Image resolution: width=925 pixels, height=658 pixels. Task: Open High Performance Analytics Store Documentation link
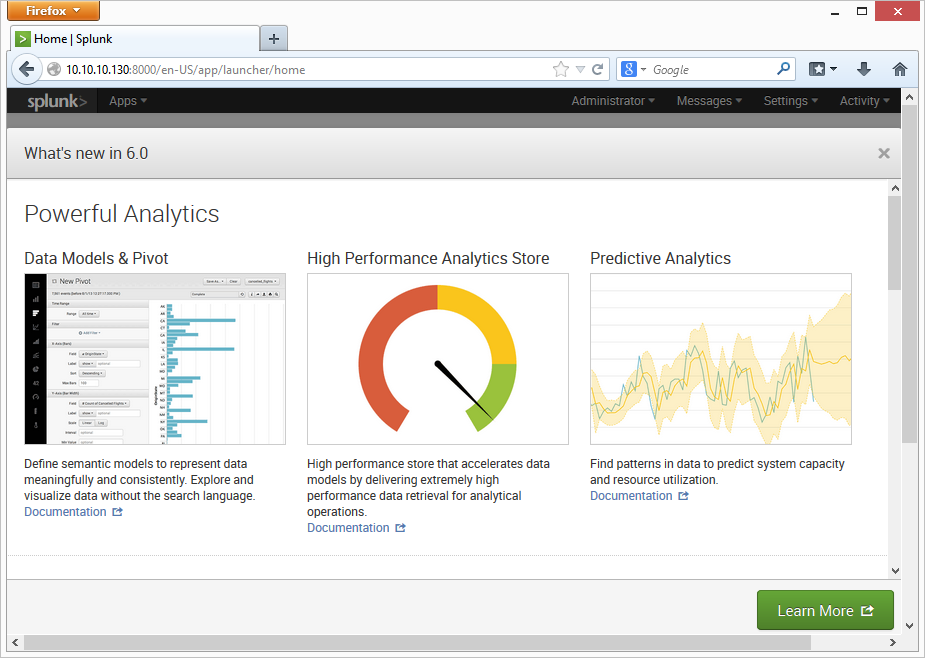pyautogui.click(x=356, y=528)
